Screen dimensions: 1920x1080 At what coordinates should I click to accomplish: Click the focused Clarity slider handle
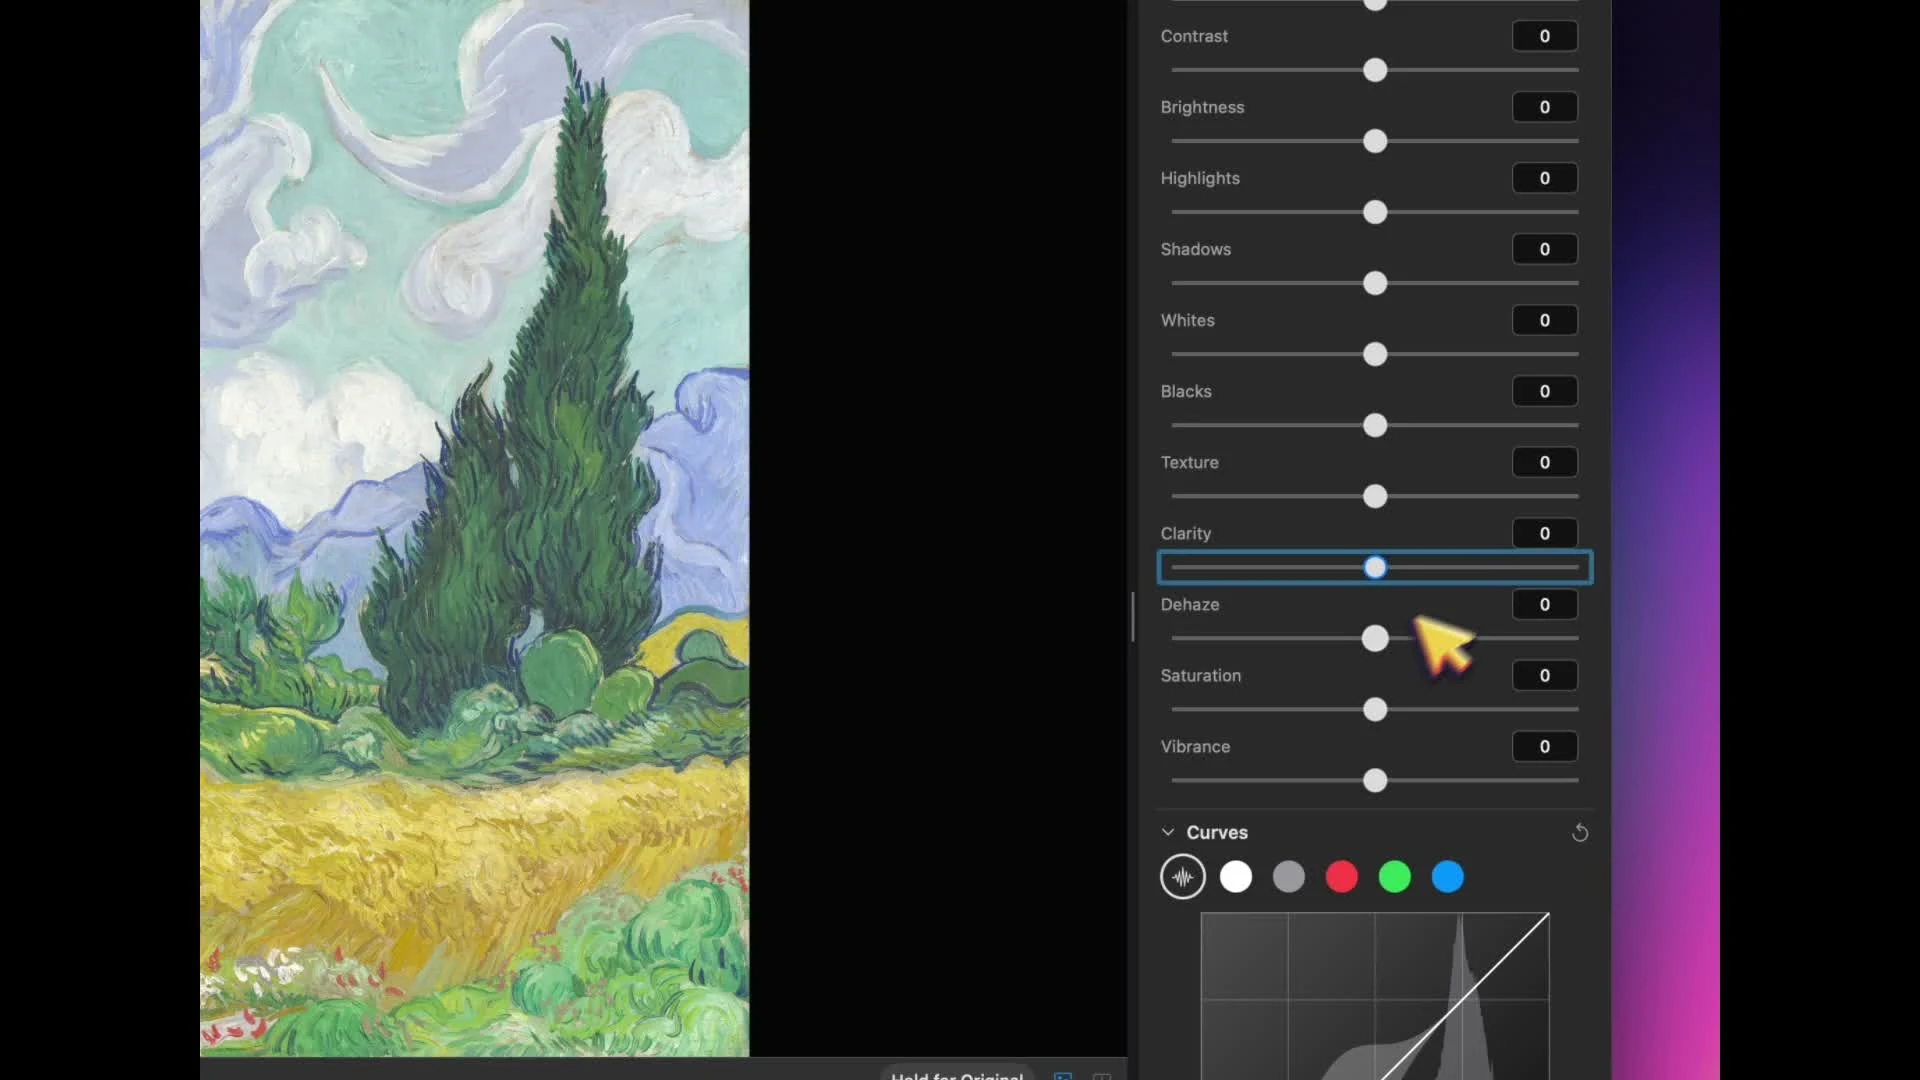[x=1375, y=567]
